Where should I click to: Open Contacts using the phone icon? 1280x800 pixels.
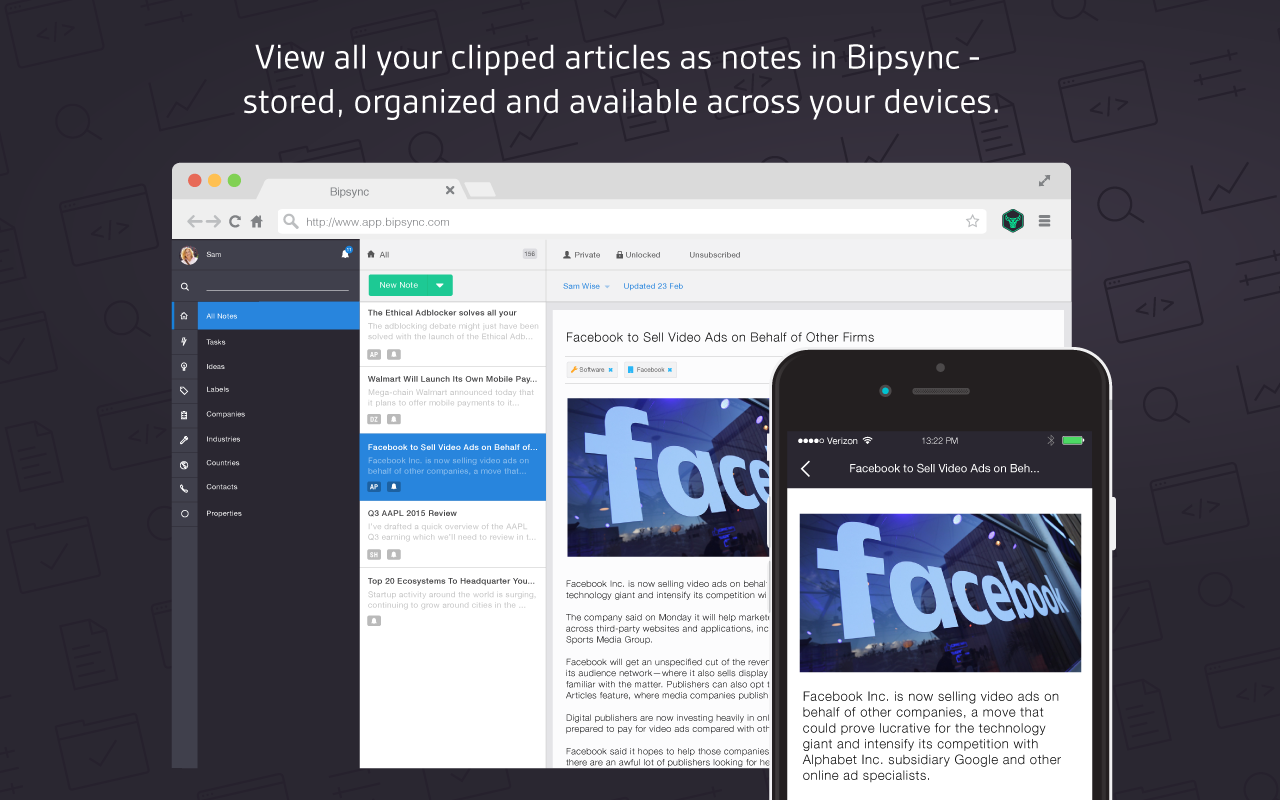click(184, 487)
